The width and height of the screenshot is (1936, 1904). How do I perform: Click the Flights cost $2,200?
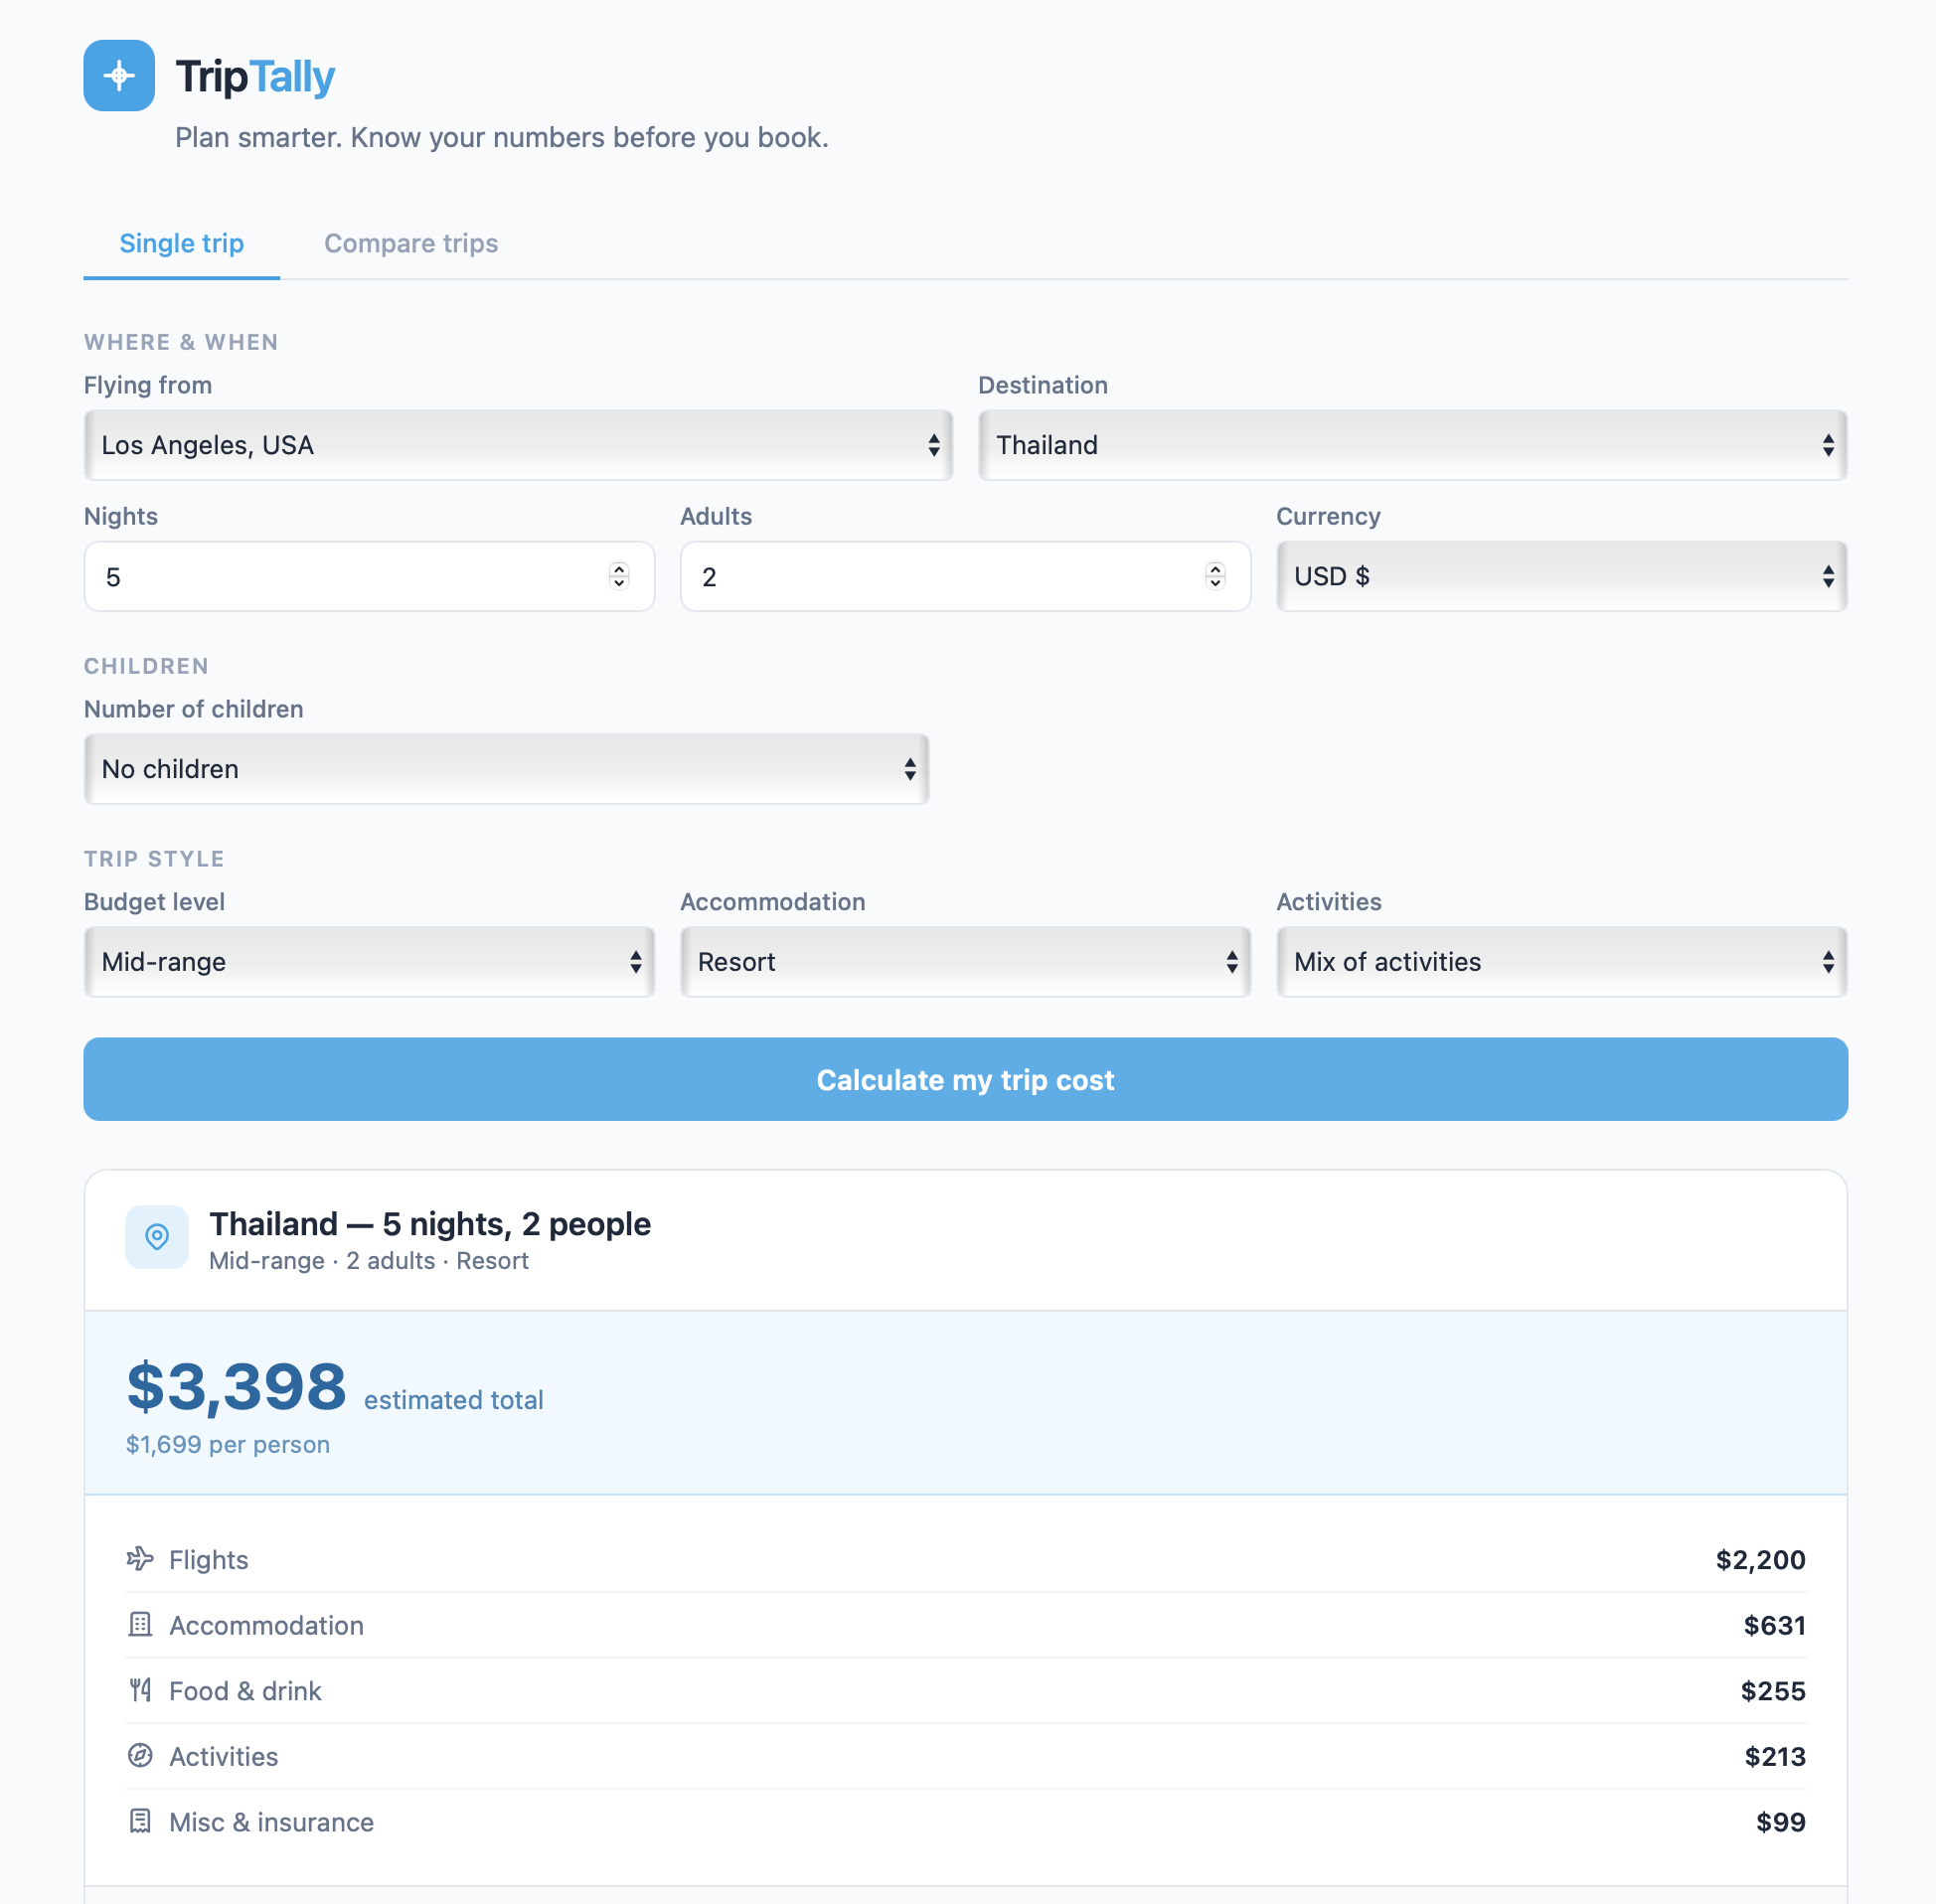(1760, 1559)
